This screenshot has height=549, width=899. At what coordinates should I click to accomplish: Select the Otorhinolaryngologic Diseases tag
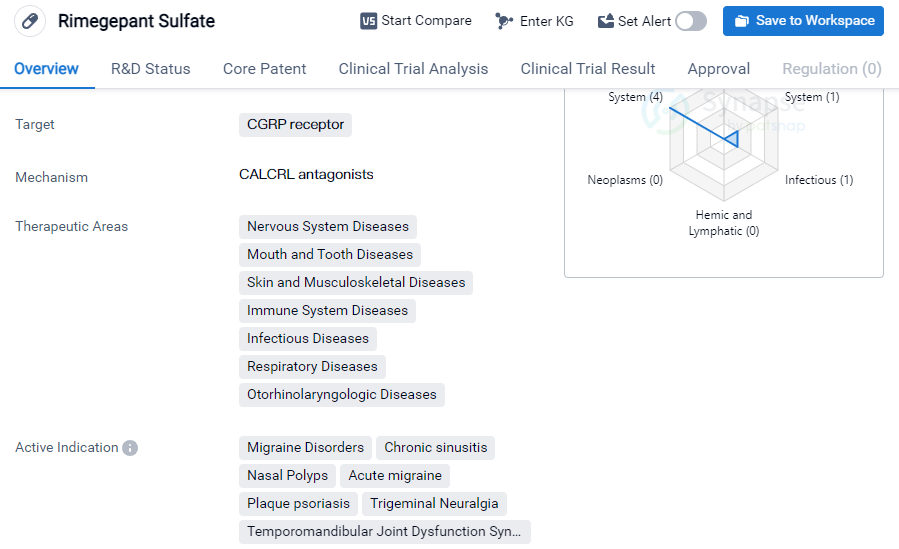pyautogui.click(x=342, y=395)
